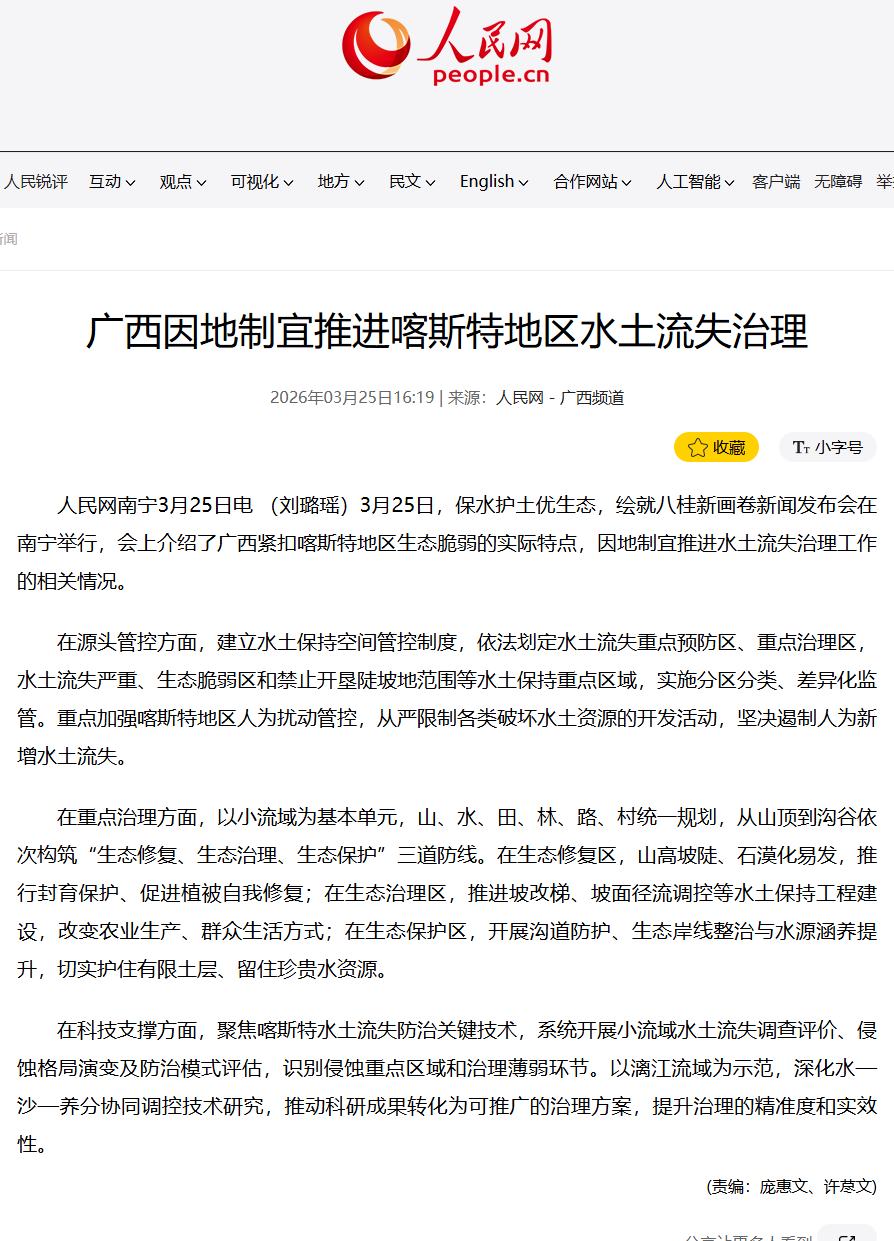Open the 无障碍 accessibility link
This screenshot has width=894, height=1241.
pos(838,182)
